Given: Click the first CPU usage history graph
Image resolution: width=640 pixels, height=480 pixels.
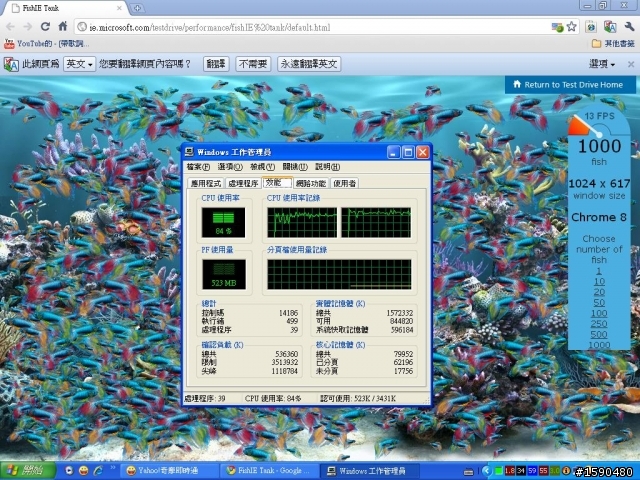Looking at the screenshot, I should tap(302, 222).
